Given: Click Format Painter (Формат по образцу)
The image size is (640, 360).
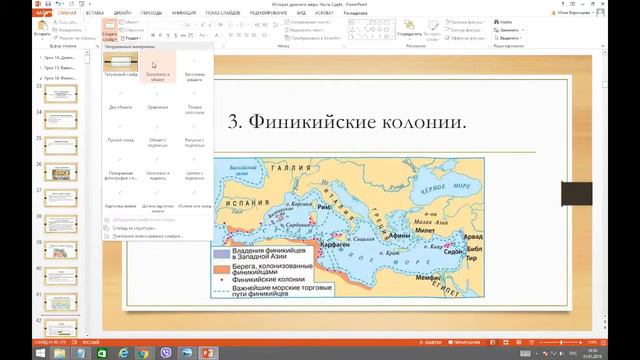Looking at the screenshot, I should 74,38.
